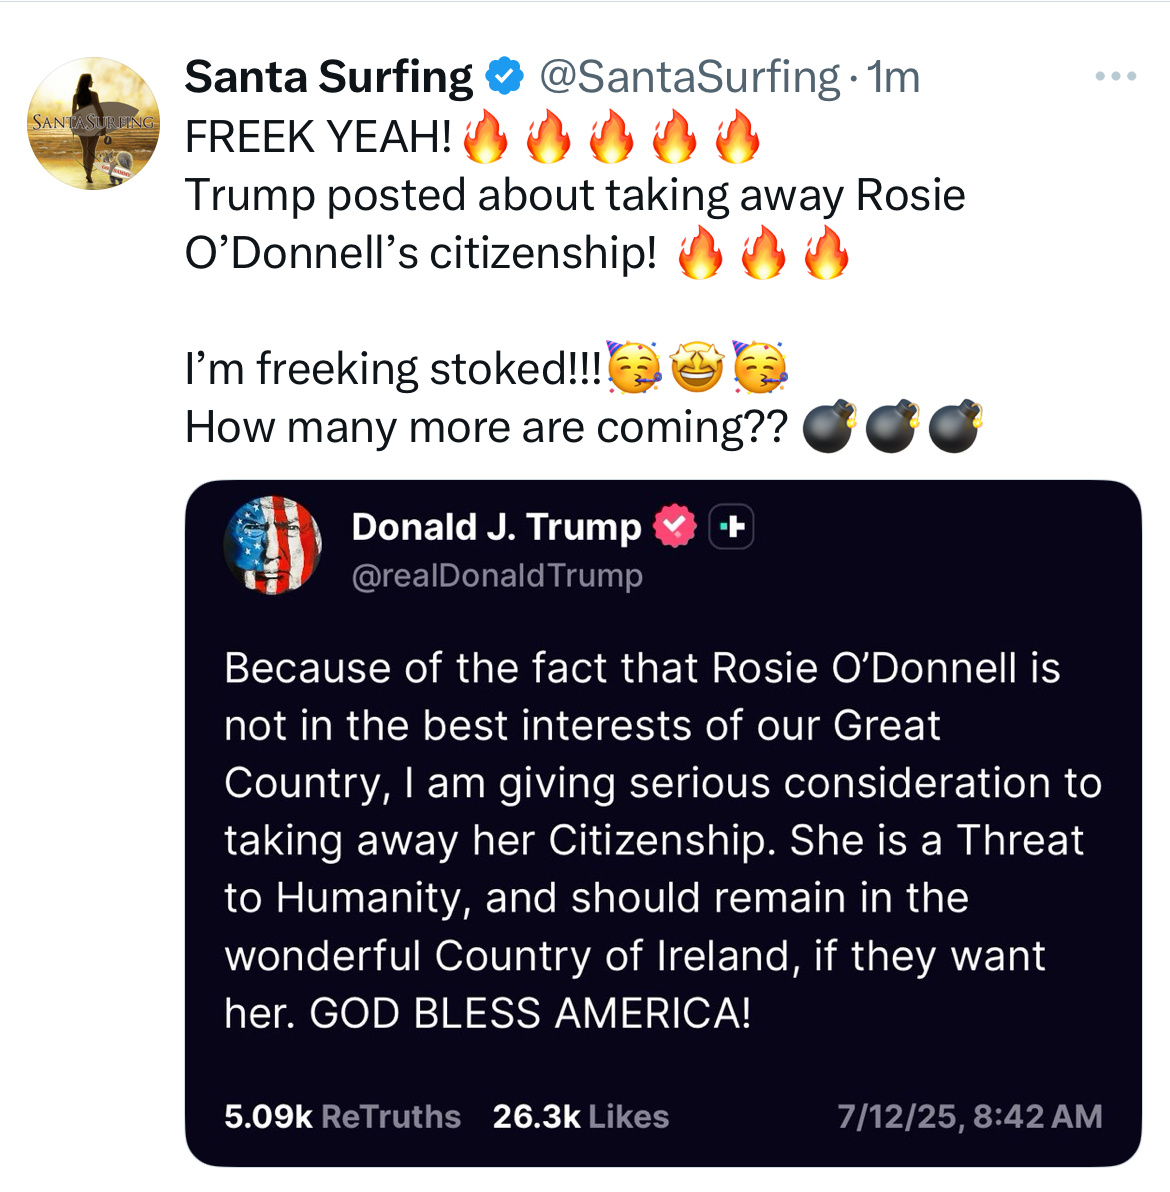Select the Donald J. Trump display name
Image resolution: width=1170 pixels, height=1192 pixels.
(x=496, y=527)
